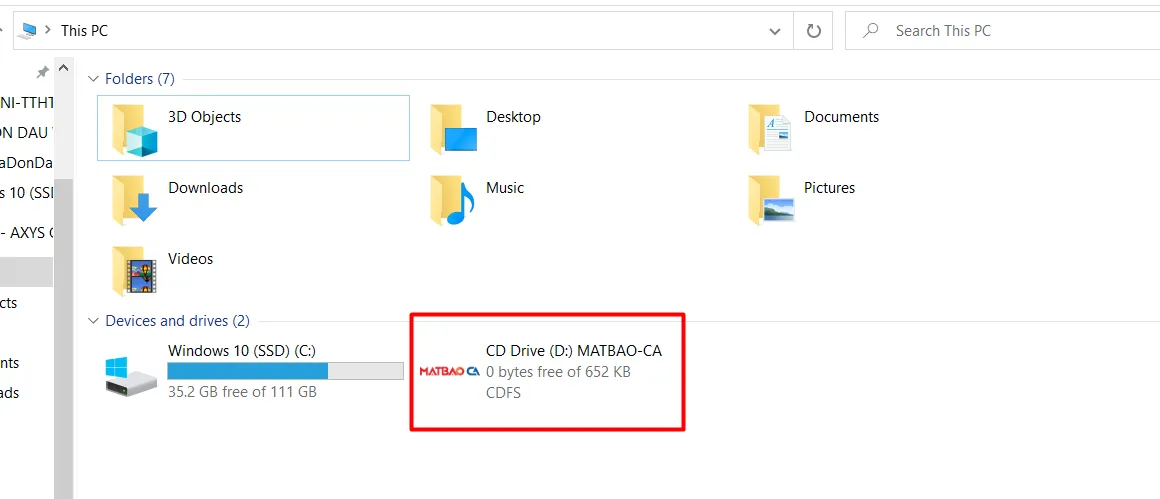Select the 'Pictures' folder label
Image resolution: width=1160 pixels, height=499 pixels.
[829, 188]
